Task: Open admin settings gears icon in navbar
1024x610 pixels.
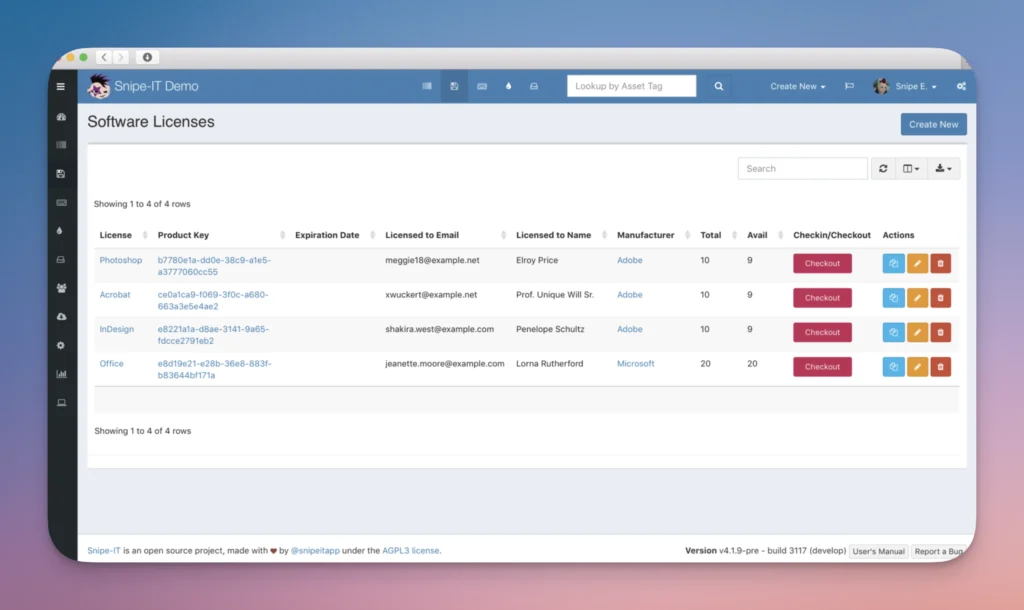Action: click(961, 87)
